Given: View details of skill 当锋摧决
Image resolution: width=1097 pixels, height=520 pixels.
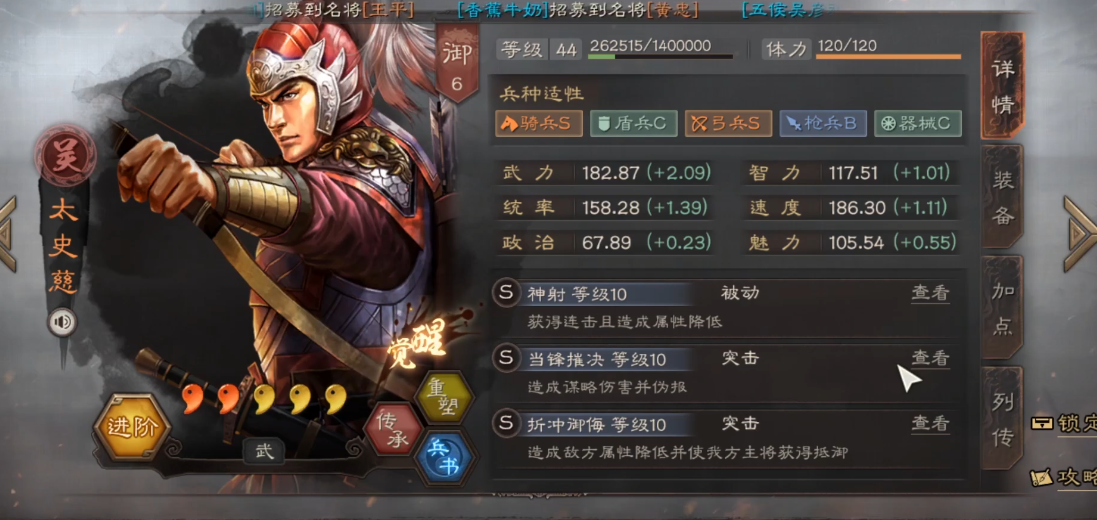Looking at the screenshot, I should (x=930, y=358).
